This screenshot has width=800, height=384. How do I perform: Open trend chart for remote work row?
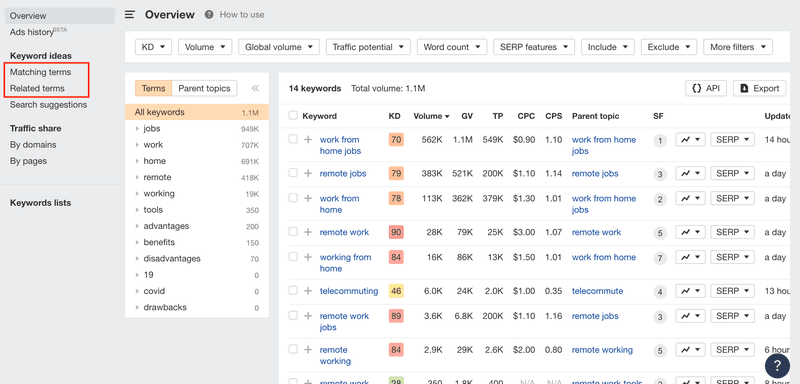[690, 232]
